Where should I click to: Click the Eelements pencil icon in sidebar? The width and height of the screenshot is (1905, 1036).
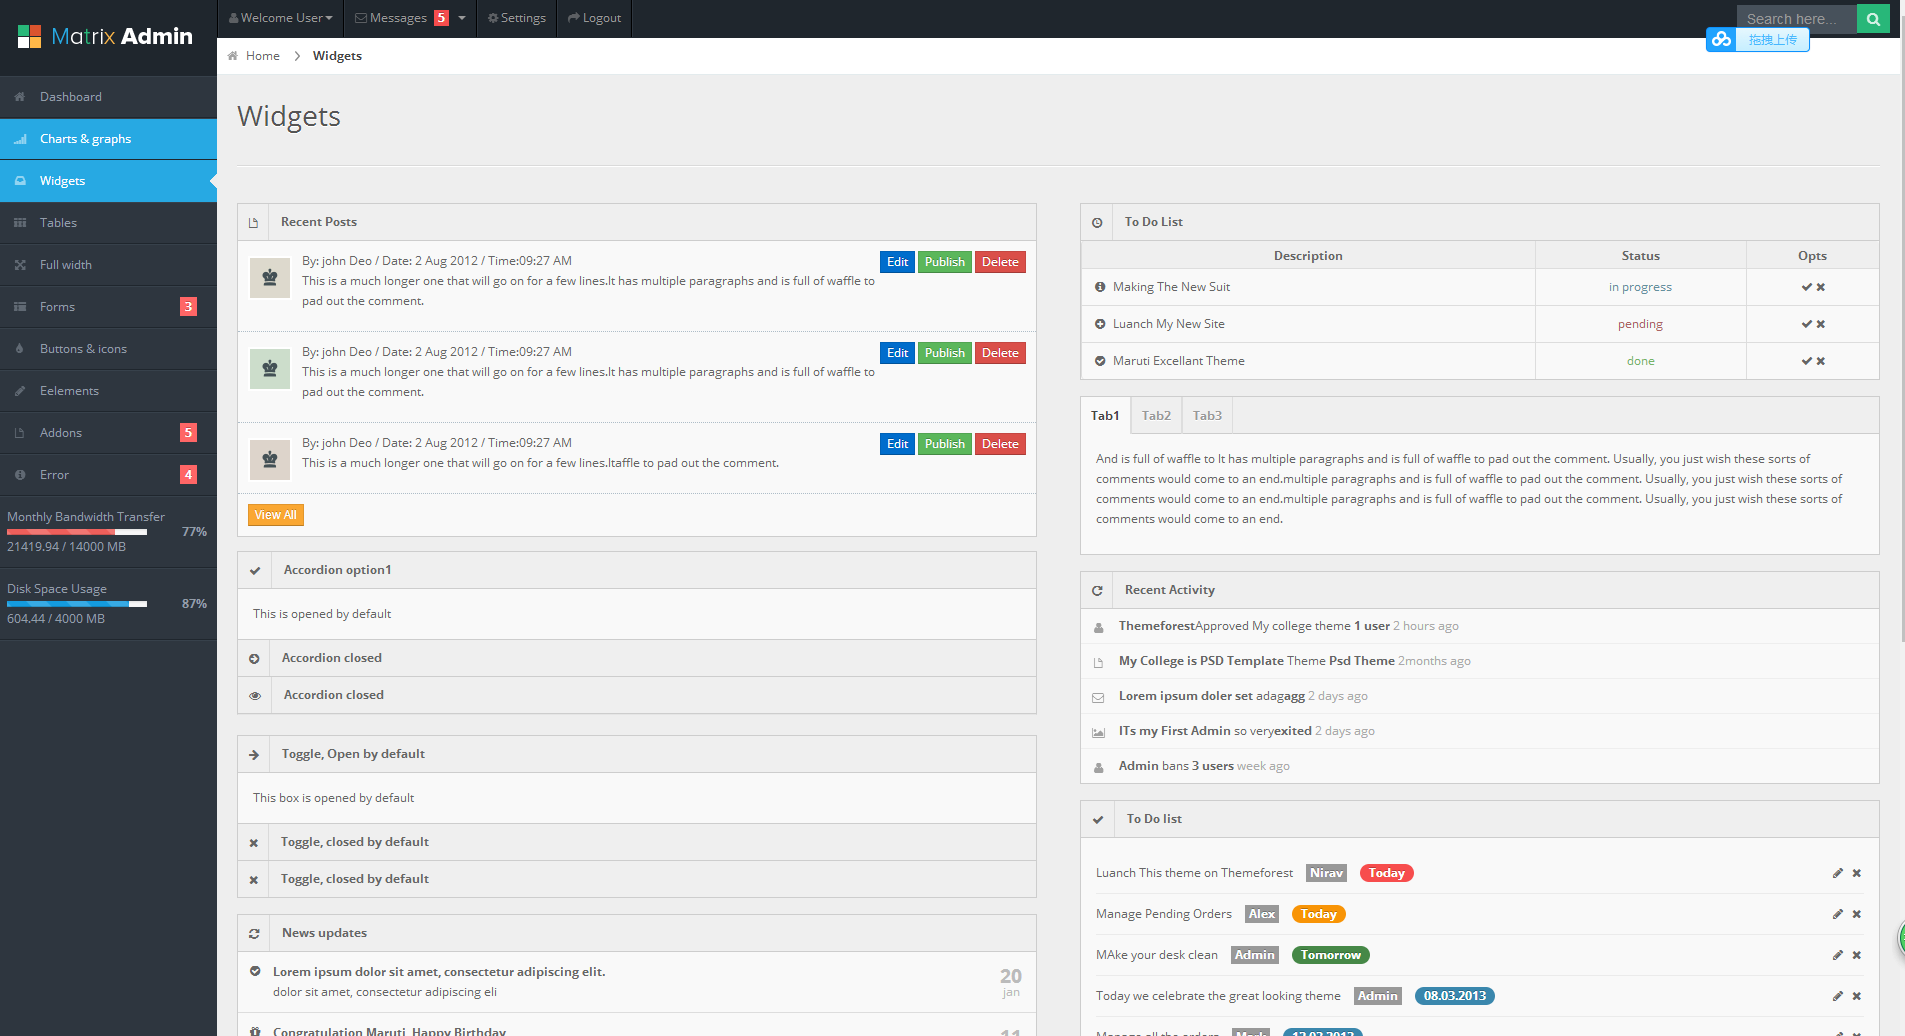pyautogui.click(x=20, y=391)
